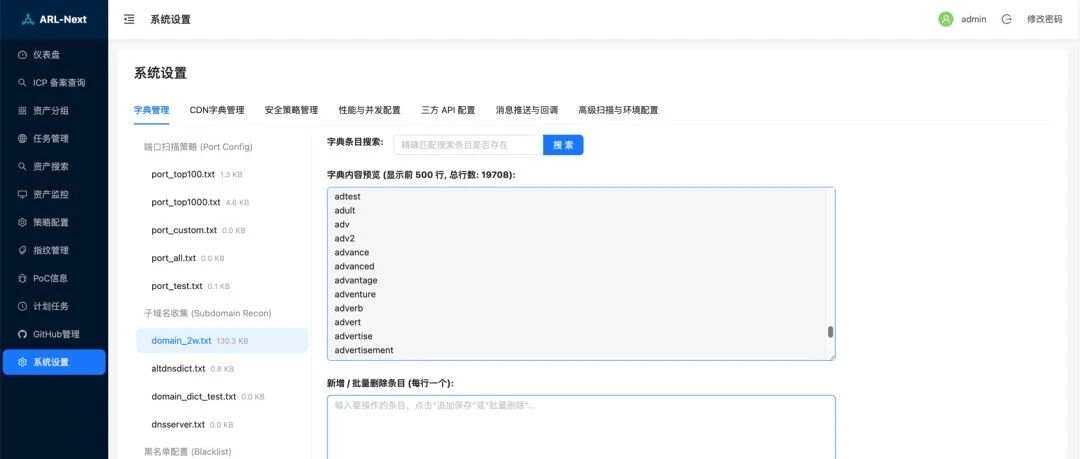Click the PoC信息 bug icon

point(22,278)
